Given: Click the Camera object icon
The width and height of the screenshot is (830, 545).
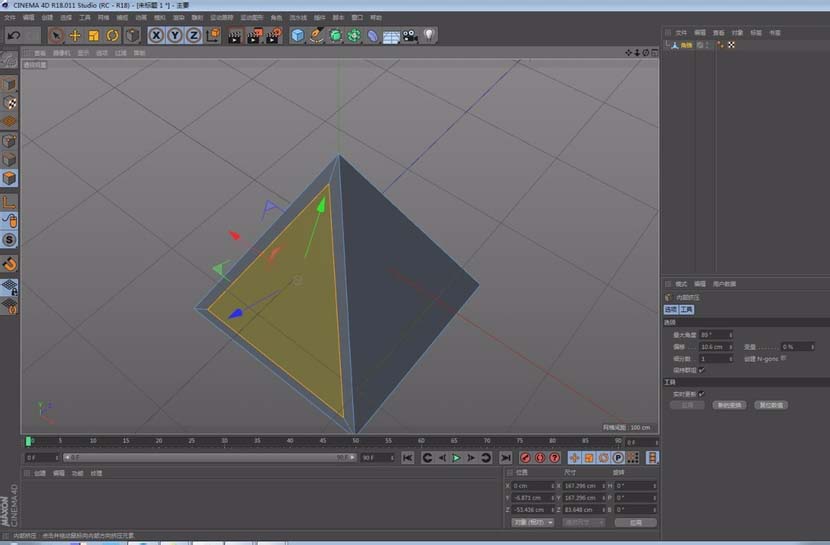Looking at the screenshot, I should point(410,35).
